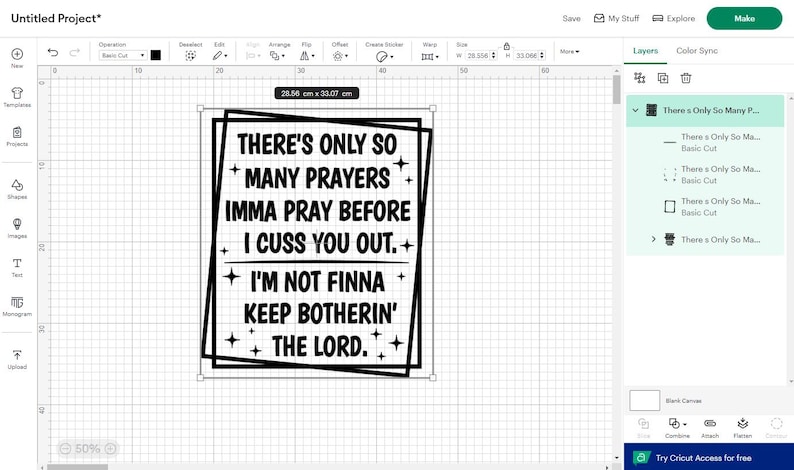Viewport: 794px width, 470px height.
Task: Switch to the Layers tab
Action: click(x=645, y=51)
